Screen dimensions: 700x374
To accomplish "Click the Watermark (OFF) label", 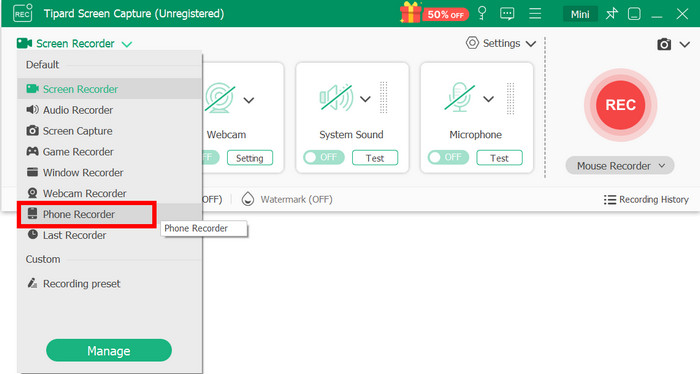I will pos(296,199).
